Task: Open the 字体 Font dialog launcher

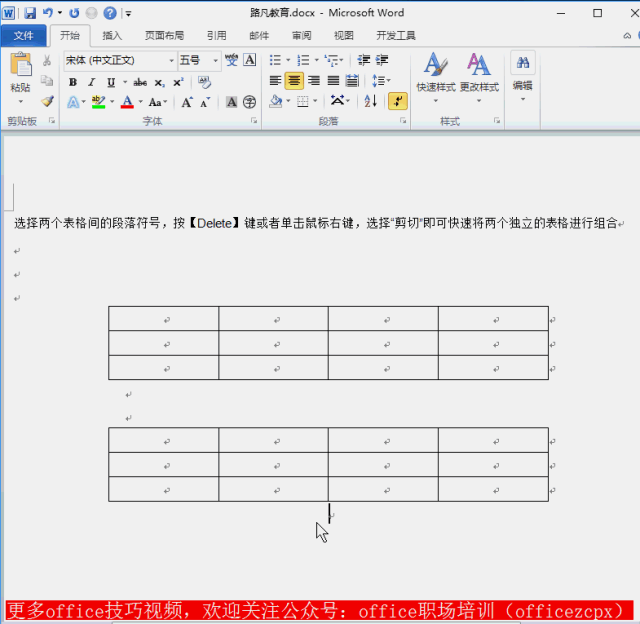Action: [254, 120]
